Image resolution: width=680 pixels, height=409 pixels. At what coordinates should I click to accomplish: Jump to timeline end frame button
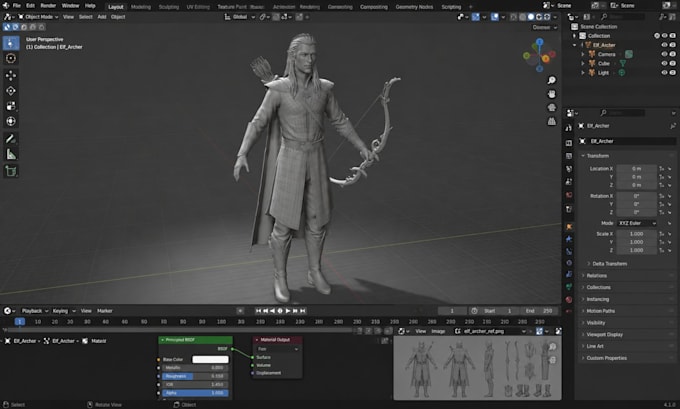click(303, 311)
